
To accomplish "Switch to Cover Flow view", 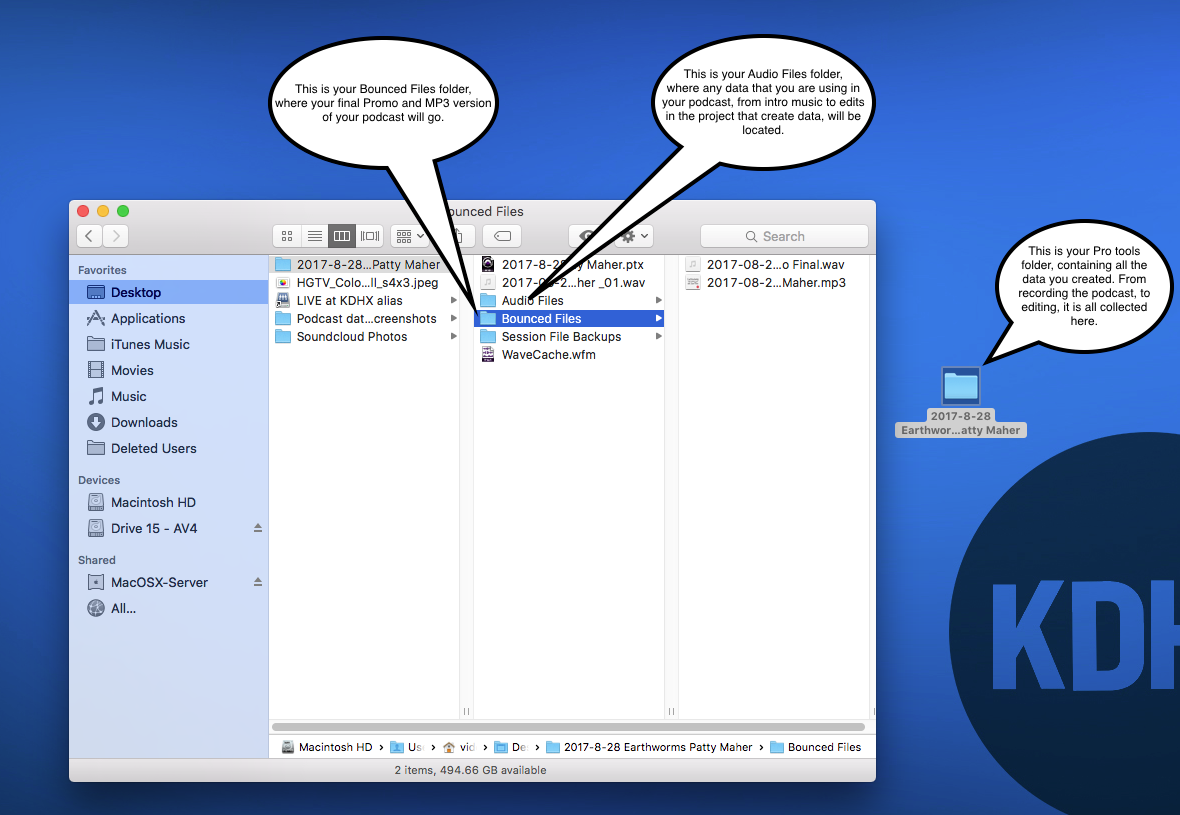I will (370, 236).
